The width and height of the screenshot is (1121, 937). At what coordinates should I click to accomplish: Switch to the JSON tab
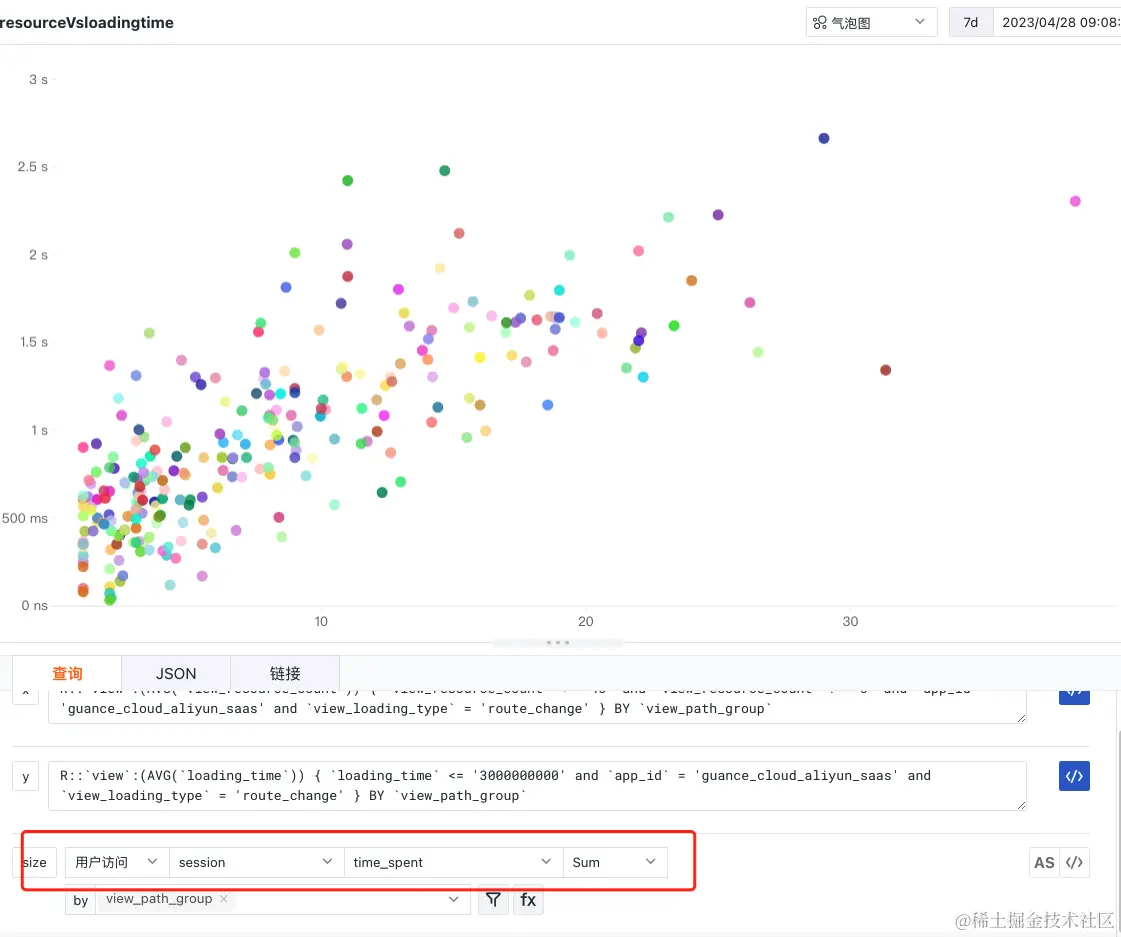point(176,673)
